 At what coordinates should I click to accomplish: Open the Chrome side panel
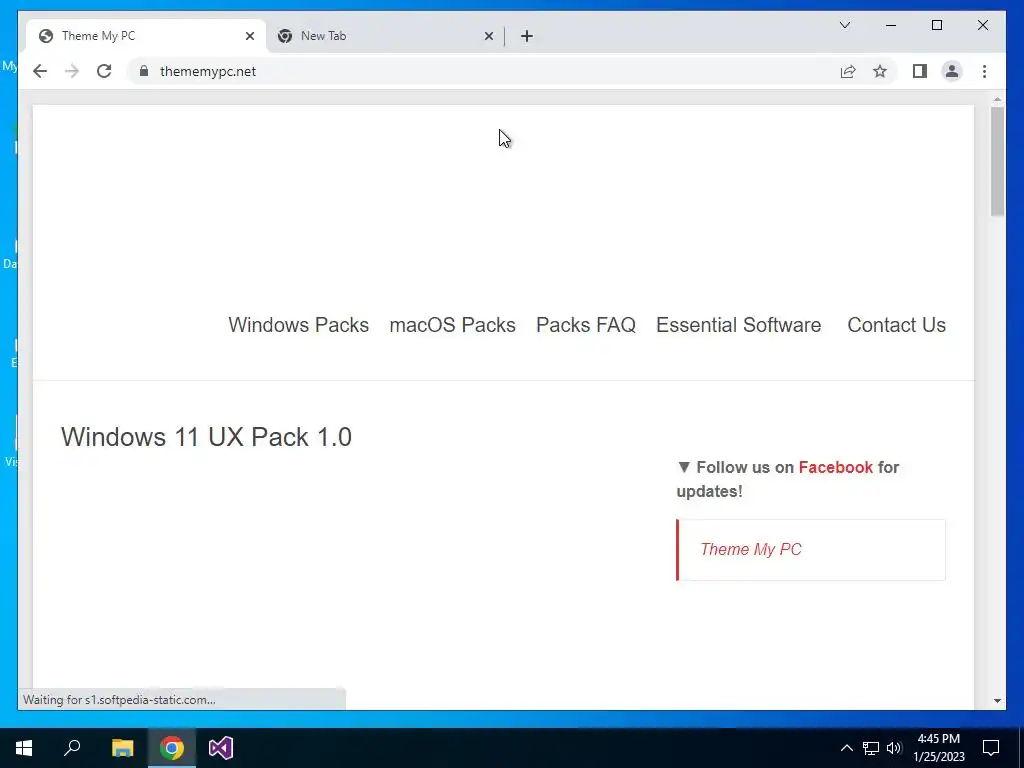[x=920, y=71]
